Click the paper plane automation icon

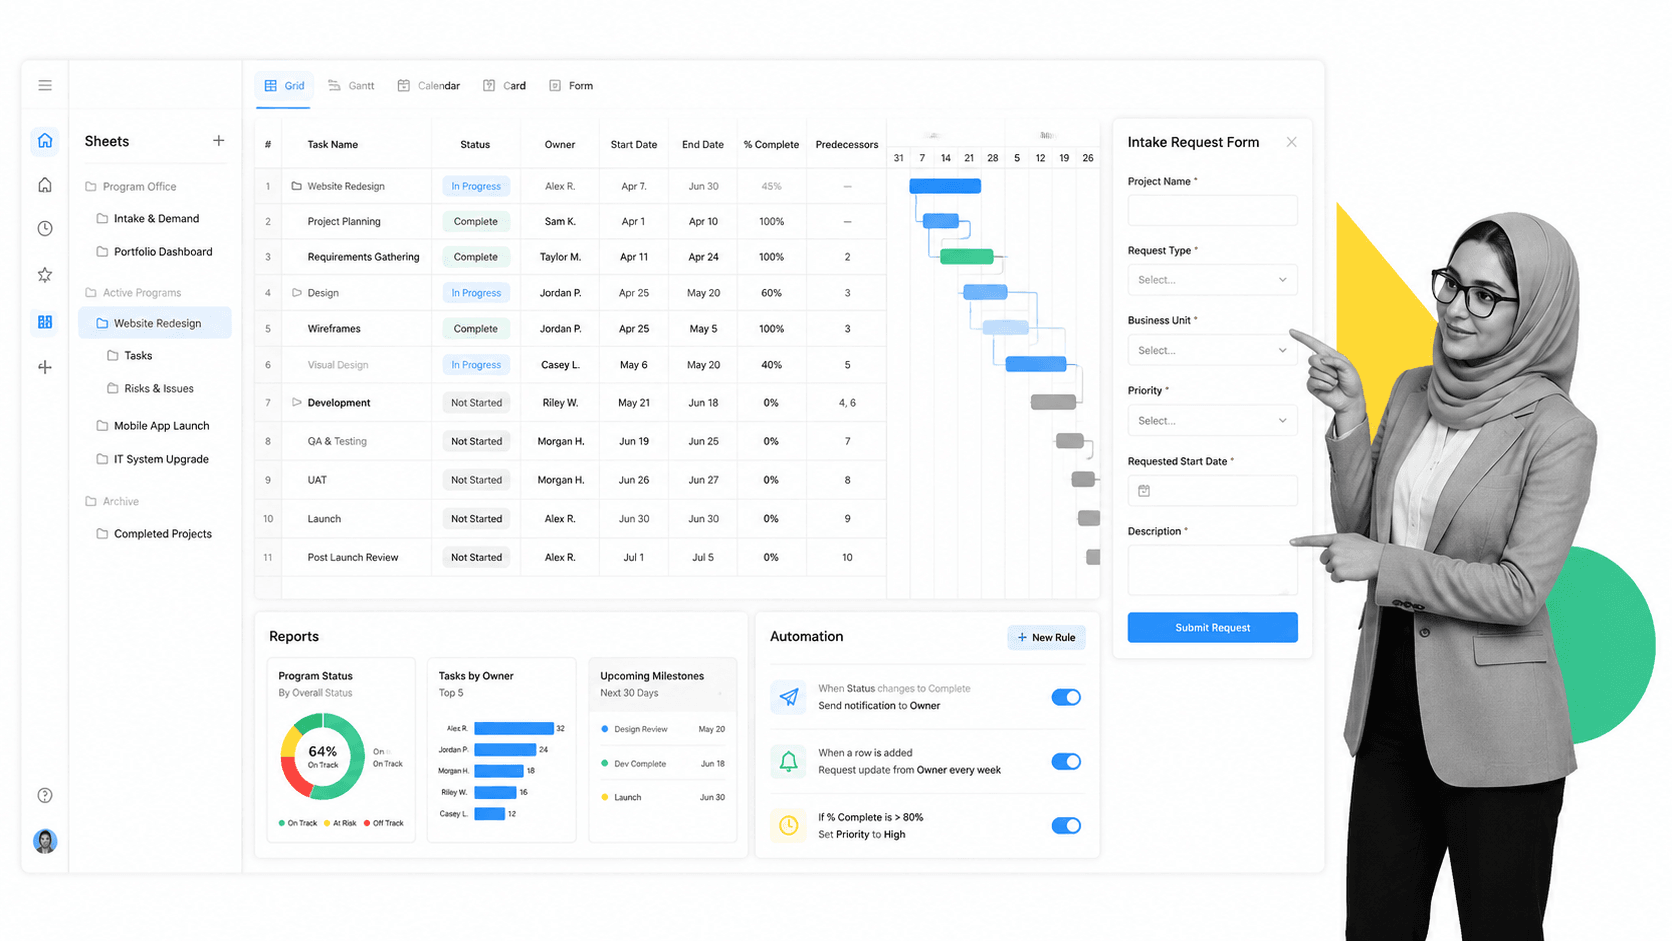coord(788,697)
